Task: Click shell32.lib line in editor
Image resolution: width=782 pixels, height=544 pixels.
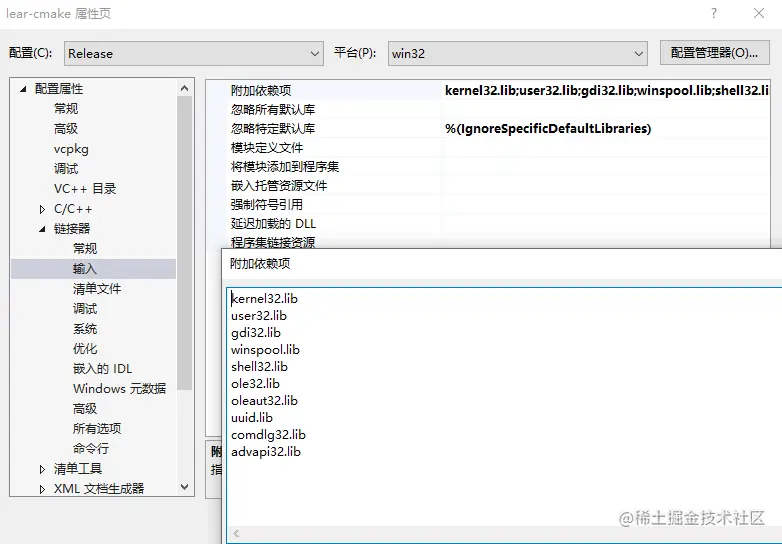Action: coord(259,366)
